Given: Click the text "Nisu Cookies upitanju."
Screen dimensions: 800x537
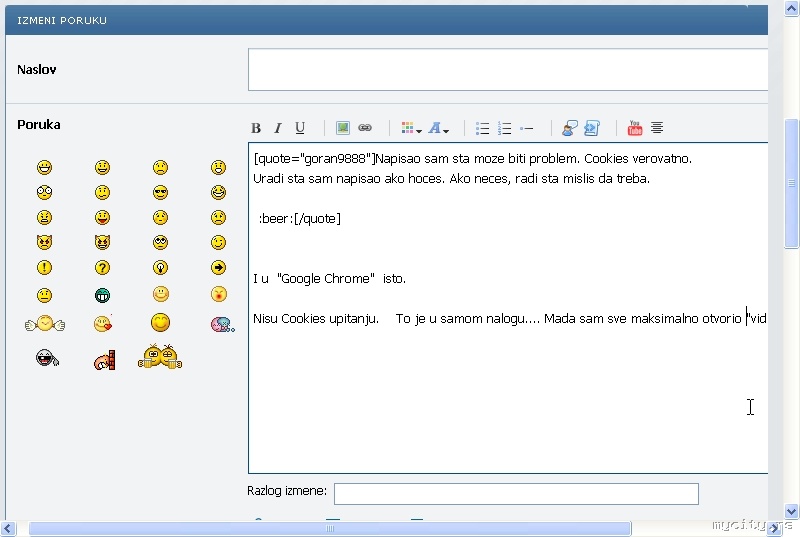Looking at the screenshot, I should 316,319.
